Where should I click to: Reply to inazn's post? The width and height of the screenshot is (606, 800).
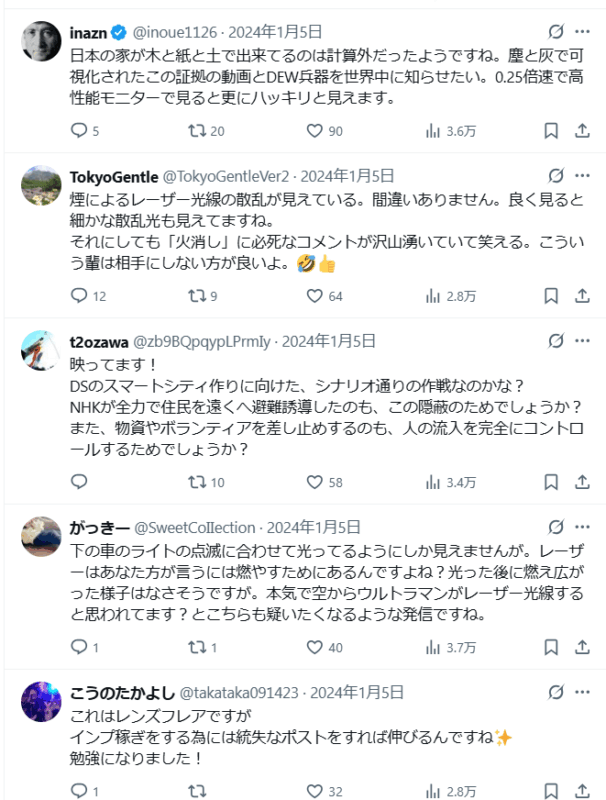(x=81, y=130)
